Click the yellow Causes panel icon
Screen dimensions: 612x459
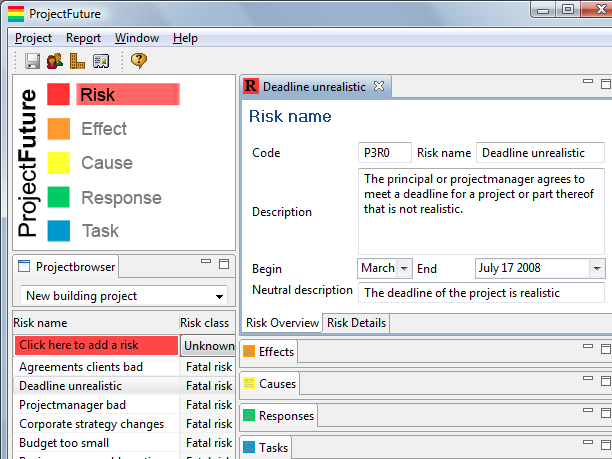tap(249, 383)
